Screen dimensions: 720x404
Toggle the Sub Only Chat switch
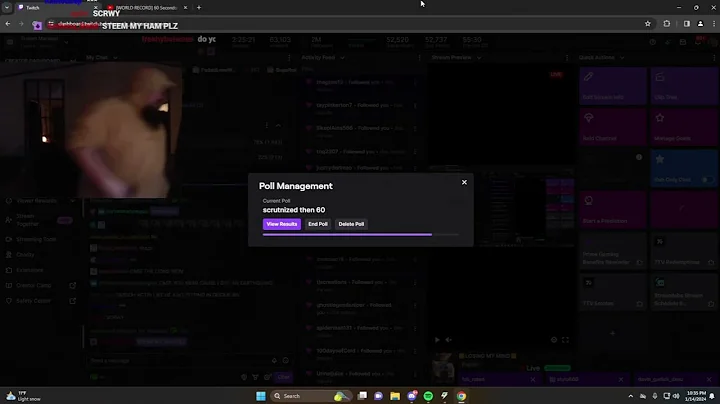tap(708, 180)
